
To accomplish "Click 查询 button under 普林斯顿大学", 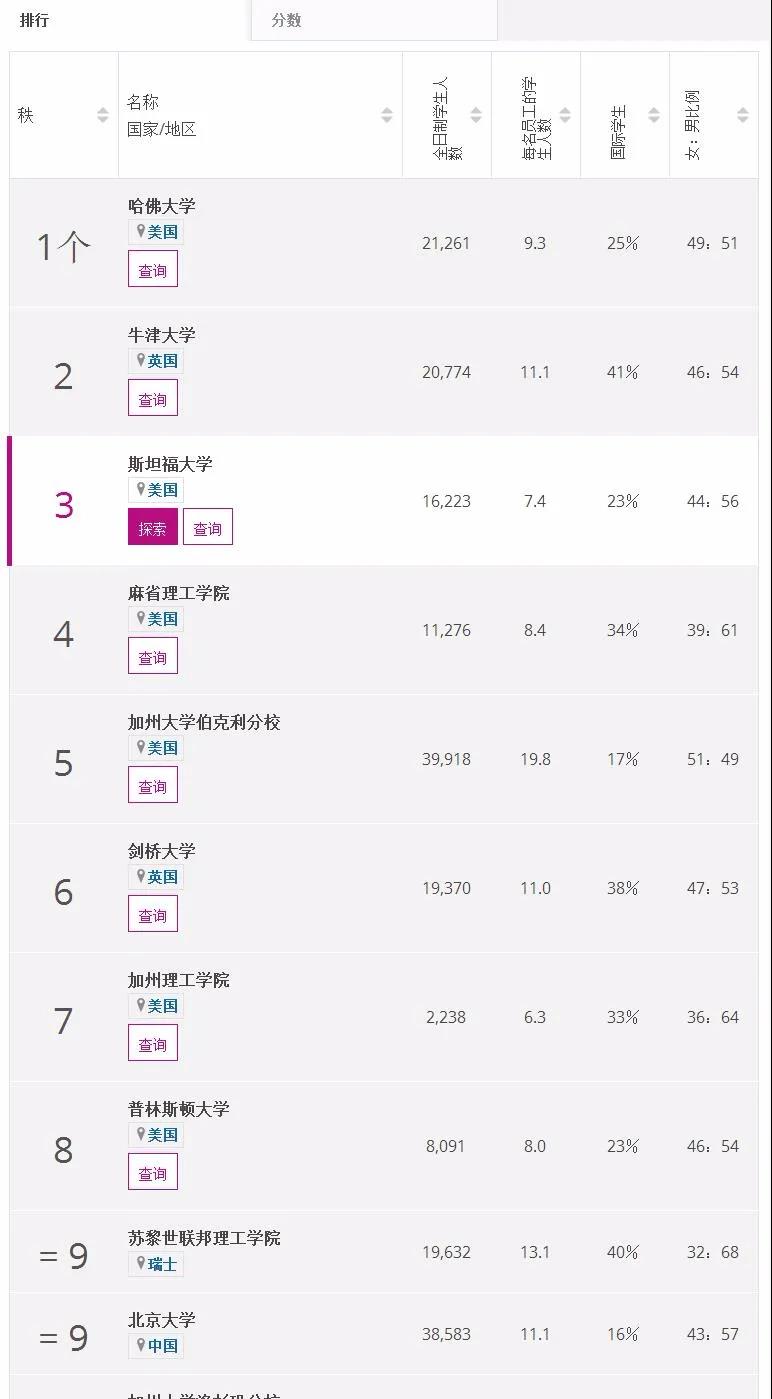I will pos(153,1173).
